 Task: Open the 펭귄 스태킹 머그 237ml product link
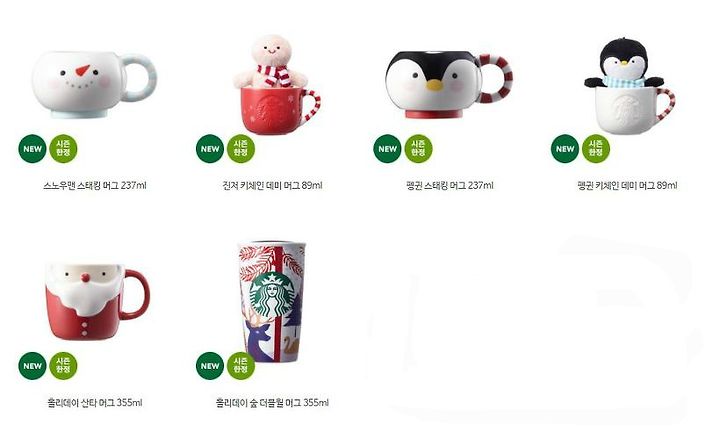[x=450, y=185]
